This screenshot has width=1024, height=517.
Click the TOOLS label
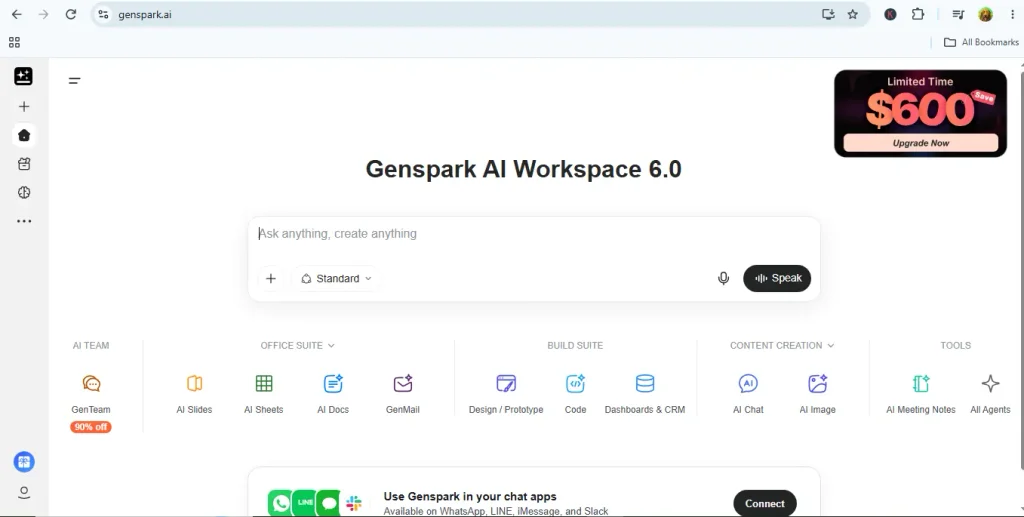tap(955, 345)
